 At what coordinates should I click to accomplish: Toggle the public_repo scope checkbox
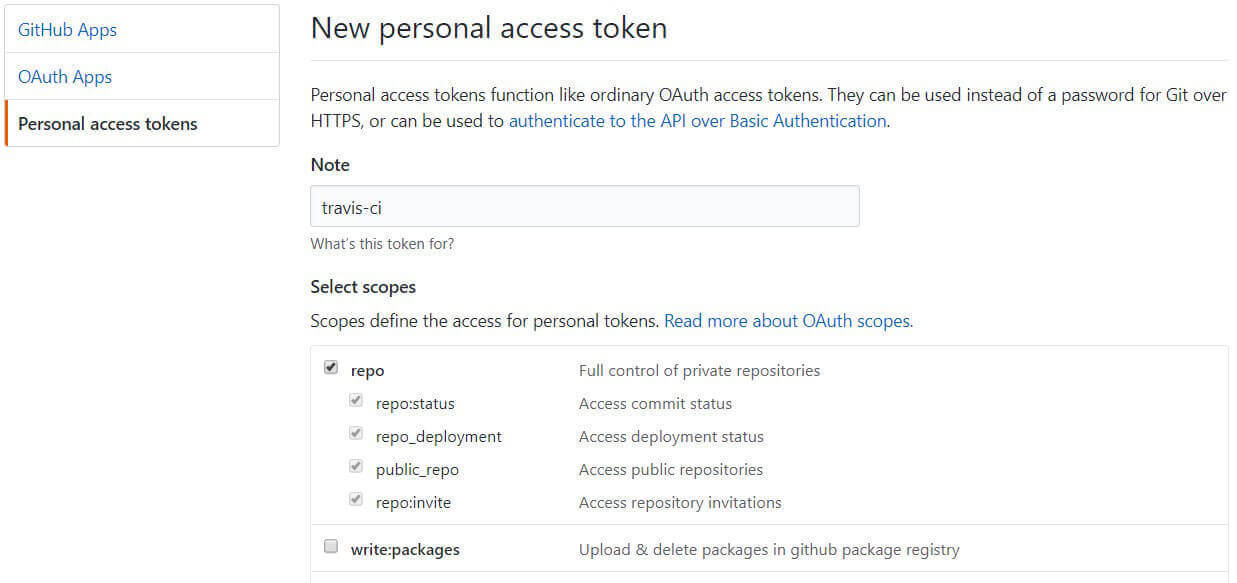click(x=356, y=466)
